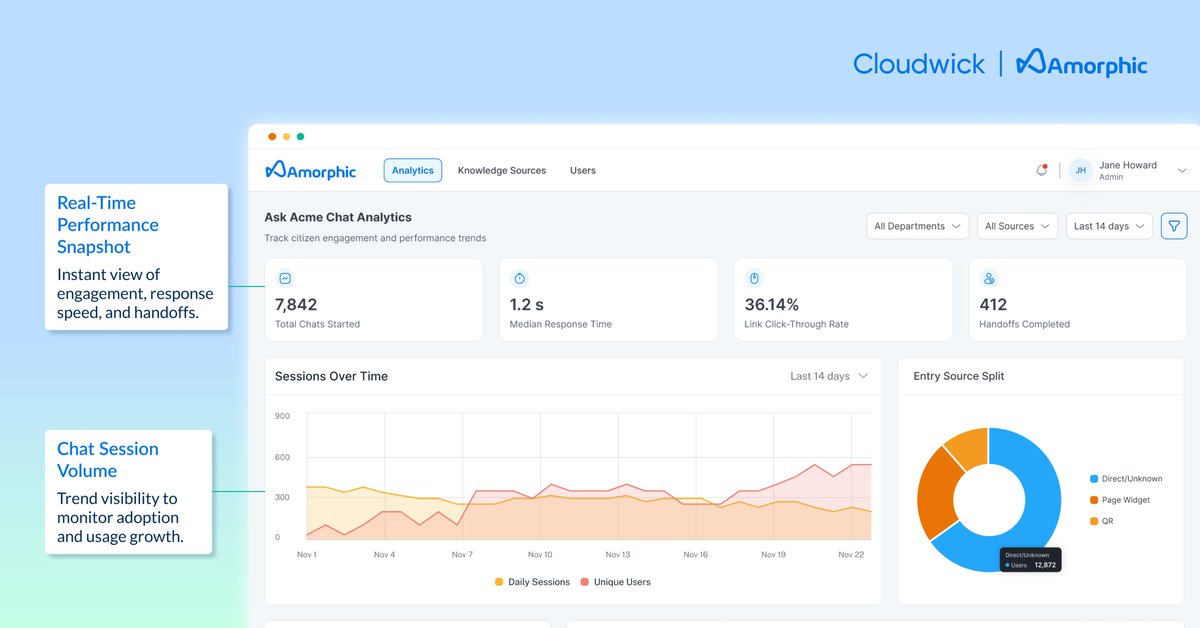The width and height of the screenshot is (1200, 628).
Task: Toggle the Daily Sessions legend item
Action: [x=532, y=582]
